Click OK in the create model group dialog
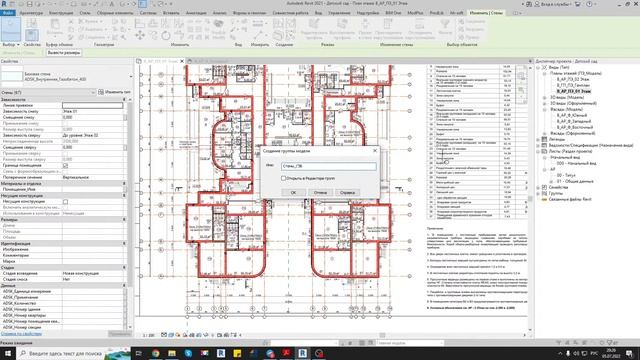The width and height of the screenshot is (640, 360). [x=293, y=192]
